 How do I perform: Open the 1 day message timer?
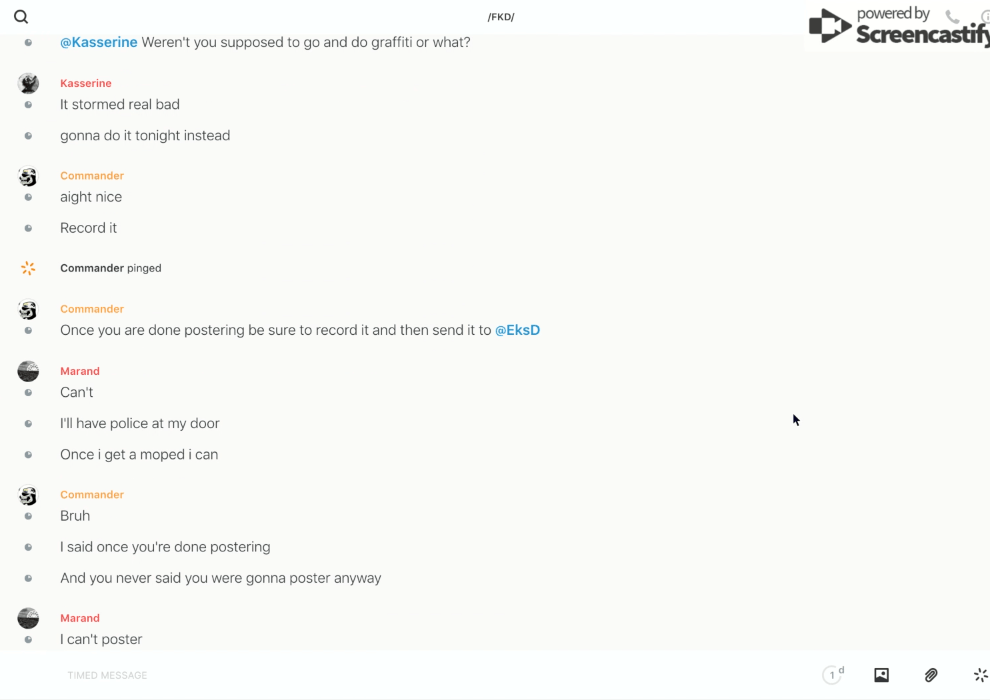point(833,675)
